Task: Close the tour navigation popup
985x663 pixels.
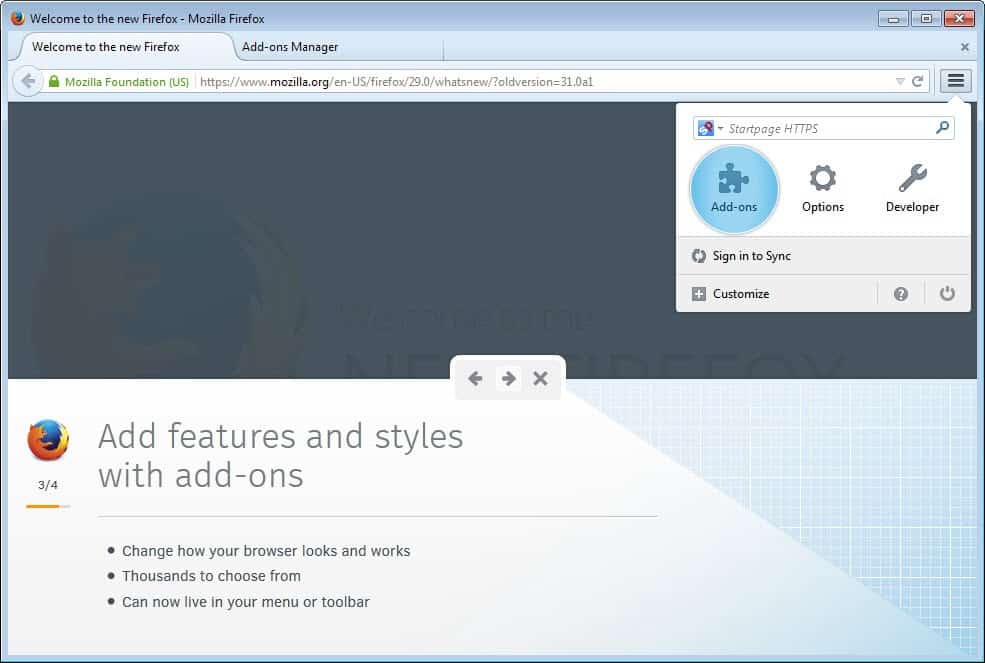Action: tap(541, 378)
